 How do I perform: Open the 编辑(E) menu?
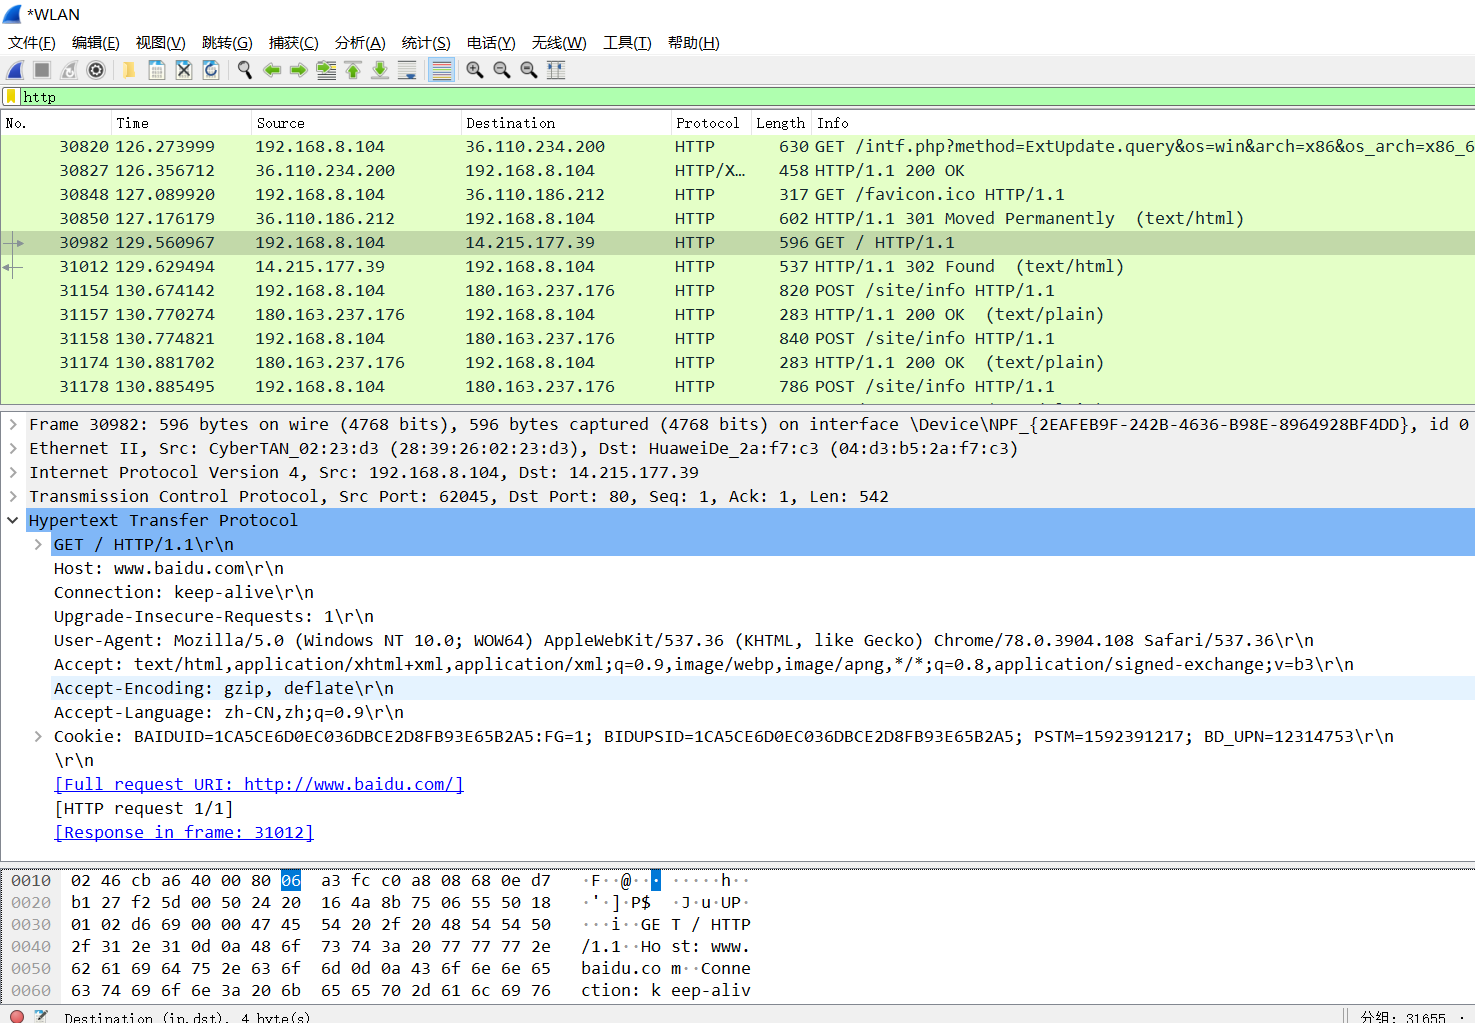(96, 43)
